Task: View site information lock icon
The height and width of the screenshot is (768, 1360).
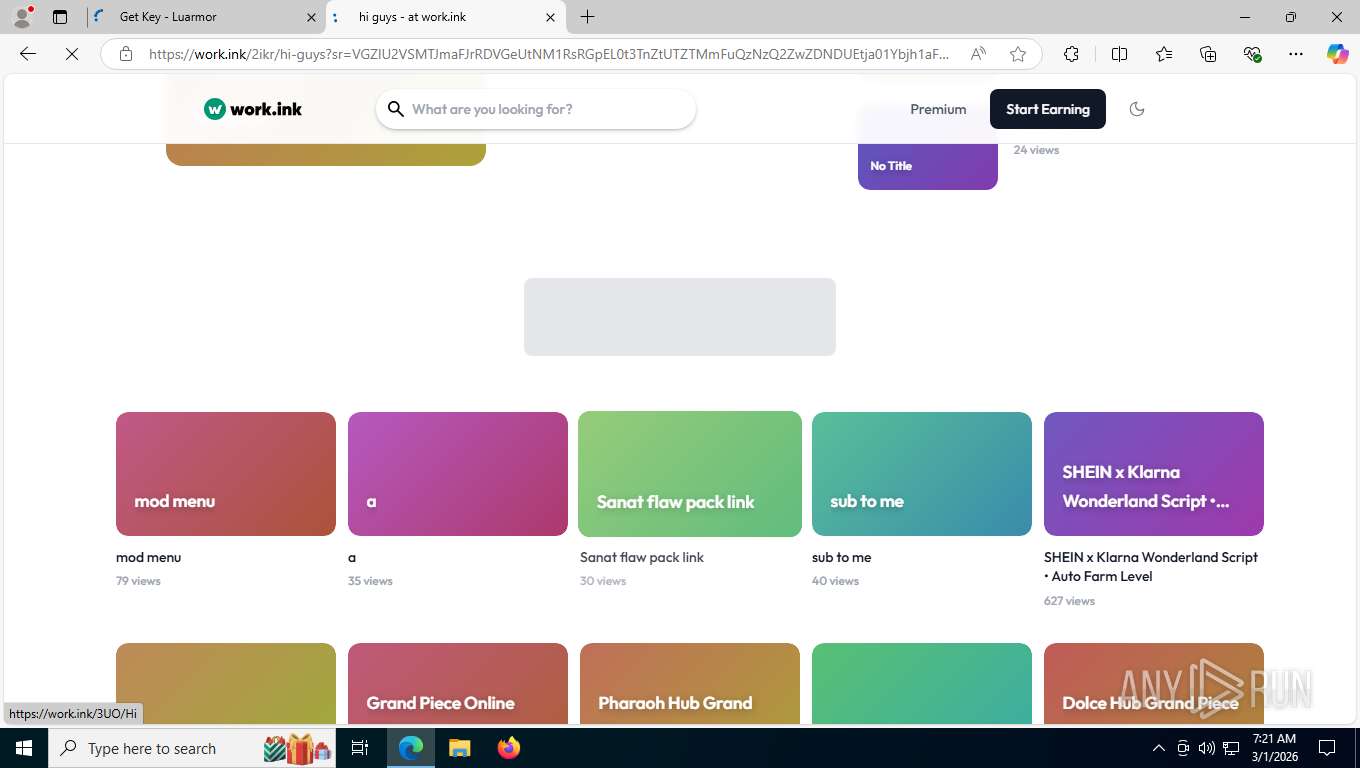Action: click(126, 54)
